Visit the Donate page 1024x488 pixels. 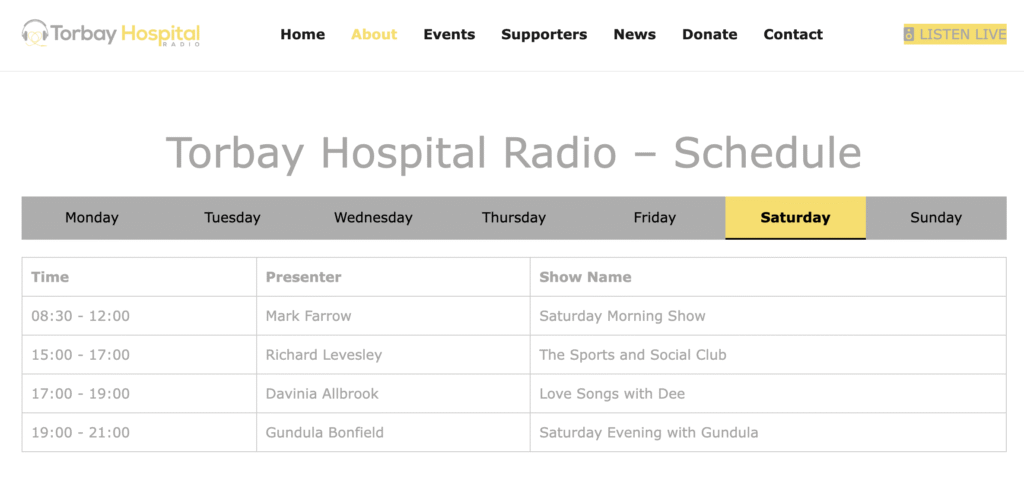pyautogui.click(x=710, y=34)
